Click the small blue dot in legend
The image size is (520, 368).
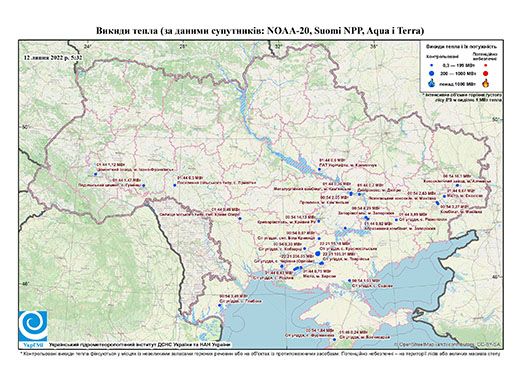coord(432,66)
